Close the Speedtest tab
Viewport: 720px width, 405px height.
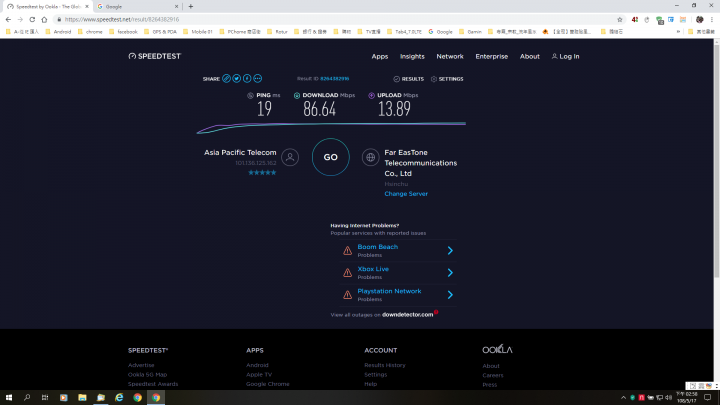[x=87, y=6]
